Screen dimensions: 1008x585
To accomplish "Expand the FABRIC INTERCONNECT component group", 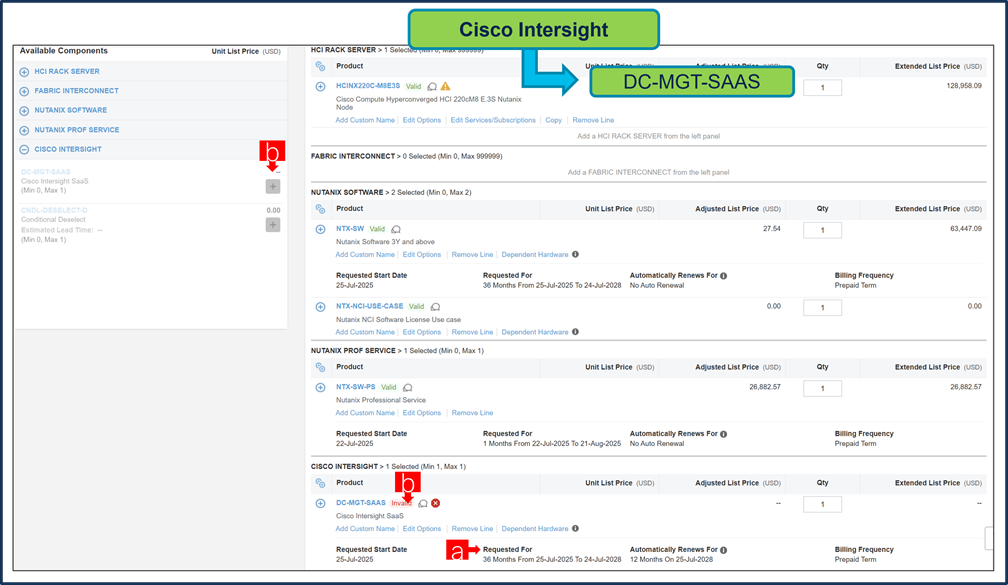I will (x=24, y=91).
